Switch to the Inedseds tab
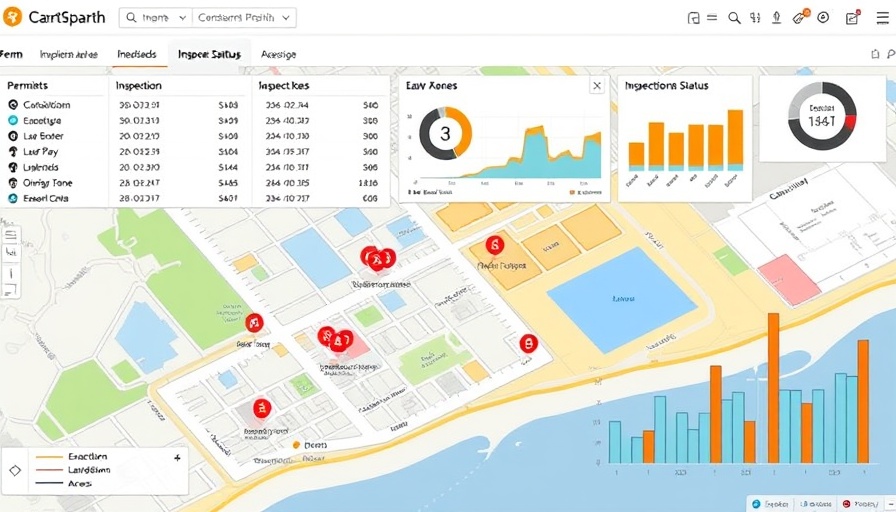Viewport: 896px width, 512px height. 137,54
